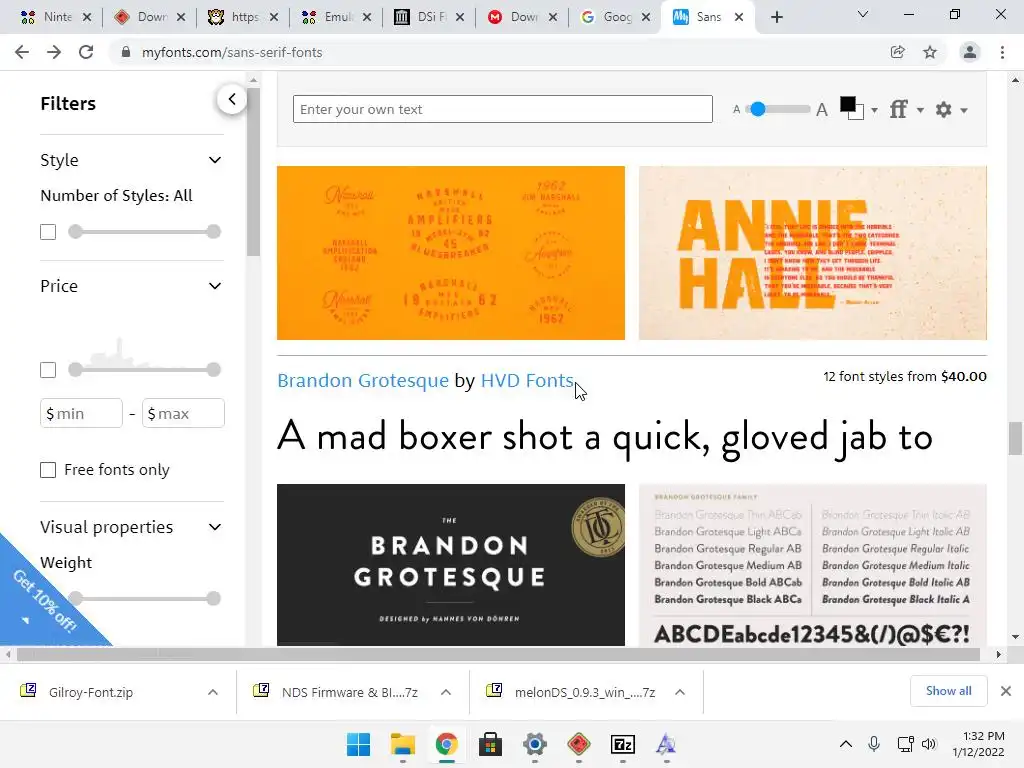Collapse the Price filter section

pos(215,286)
